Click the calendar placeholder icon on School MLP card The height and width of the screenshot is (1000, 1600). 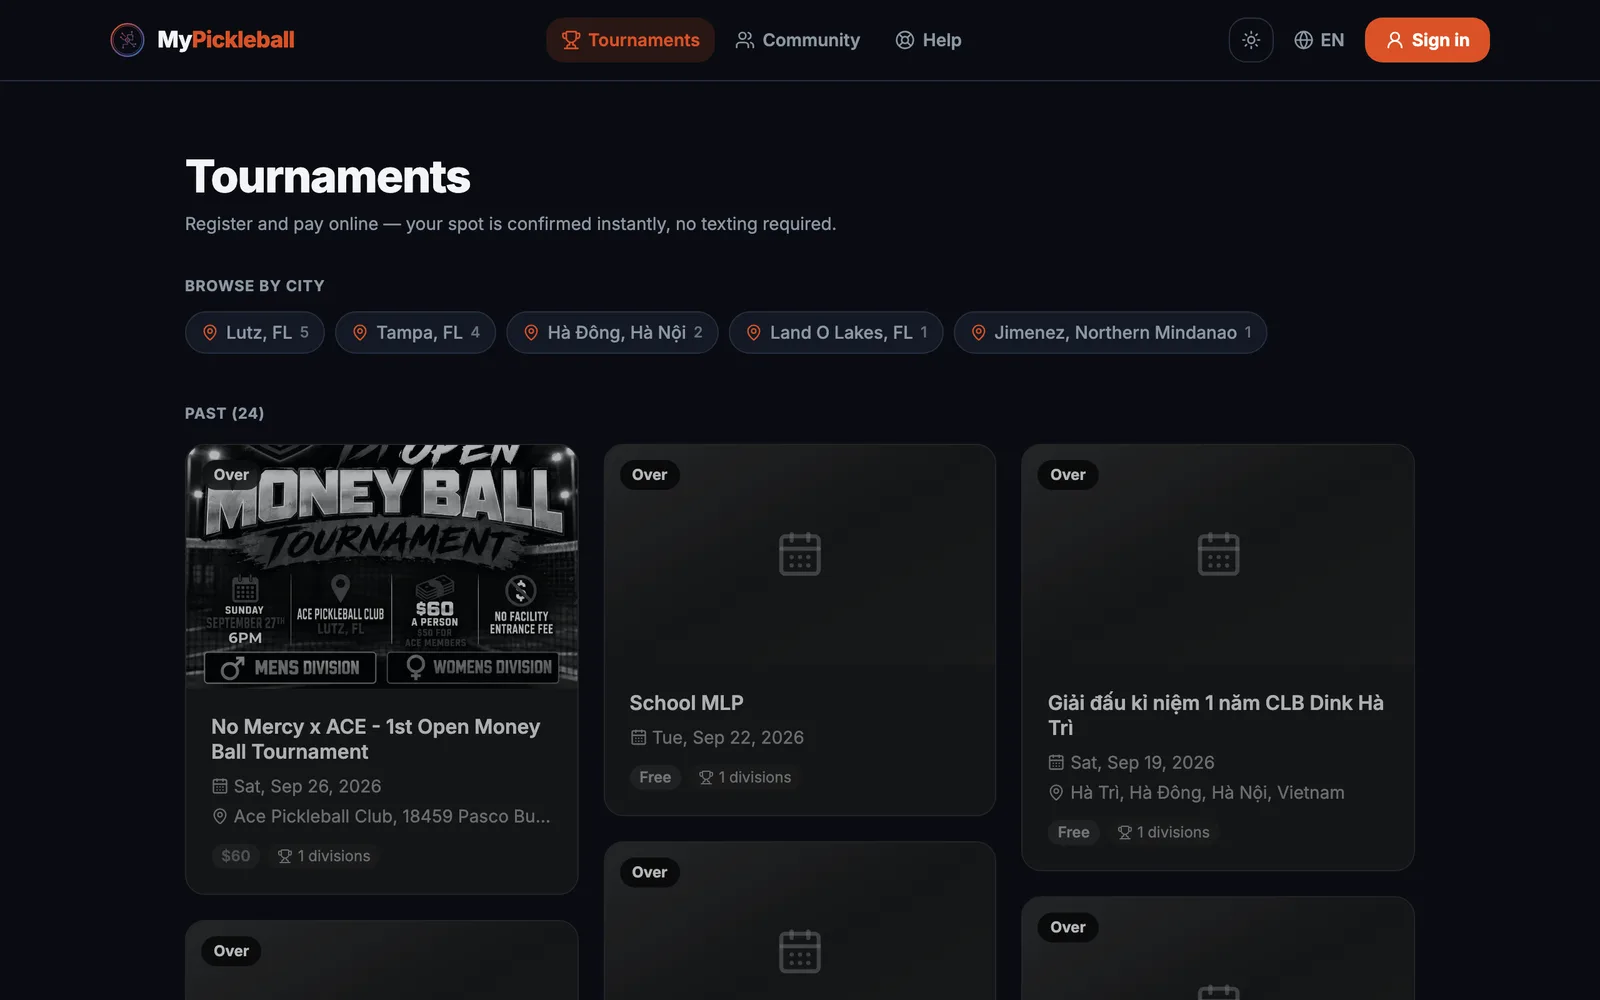[800, 554]
